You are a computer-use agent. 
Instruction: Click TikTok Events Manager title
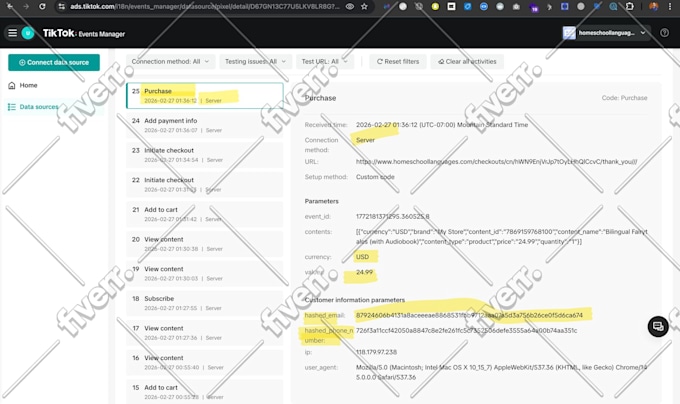tap(84, 33)
